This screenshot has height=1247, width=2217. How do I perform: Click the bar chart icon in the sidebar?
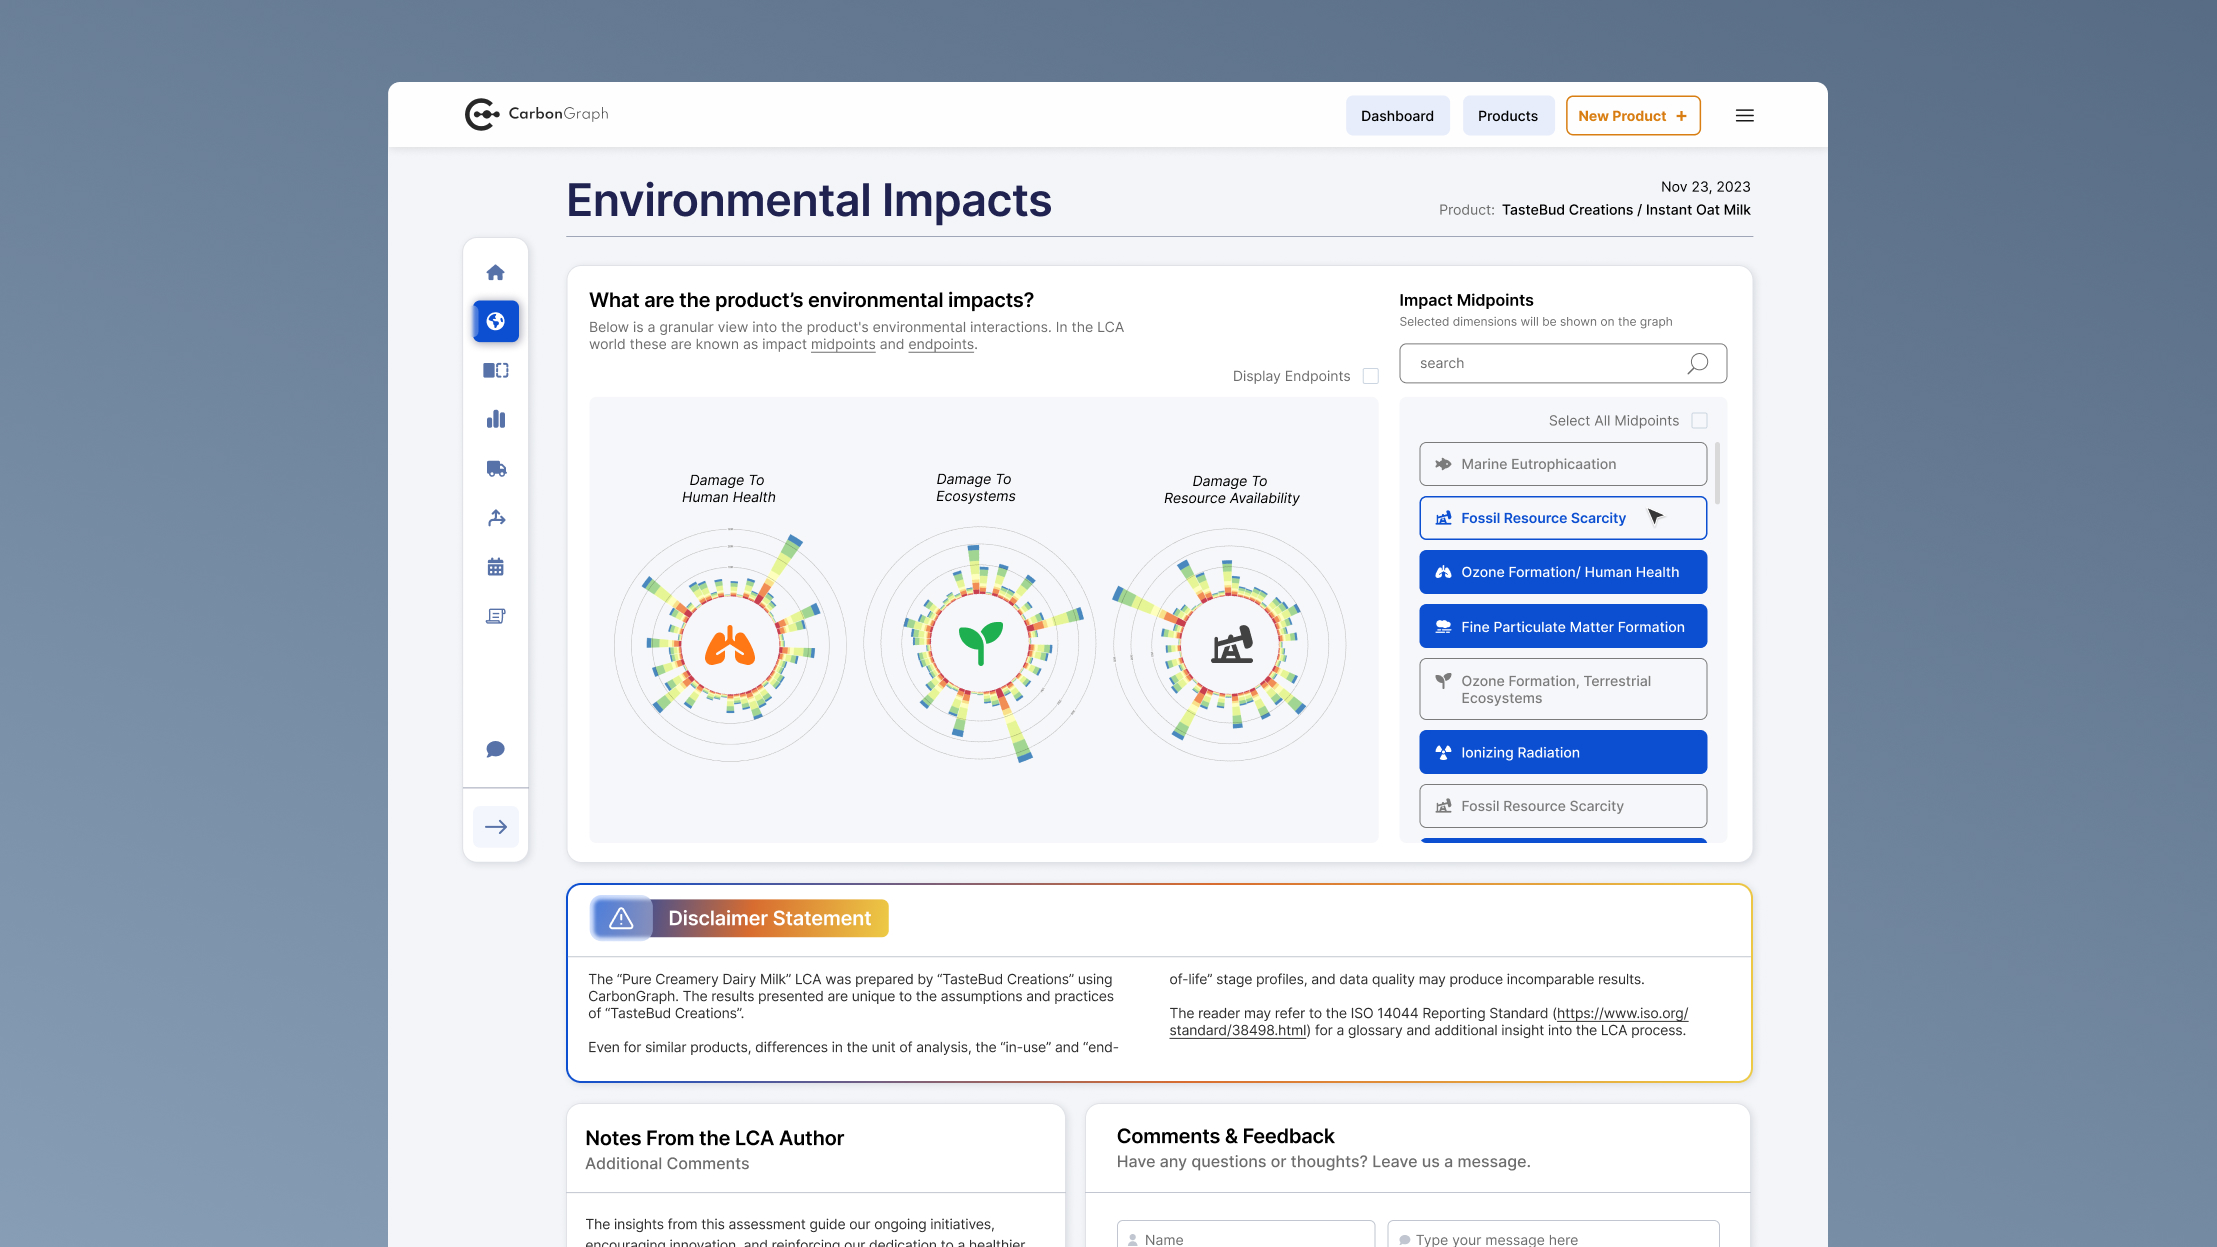coord(496,419)
